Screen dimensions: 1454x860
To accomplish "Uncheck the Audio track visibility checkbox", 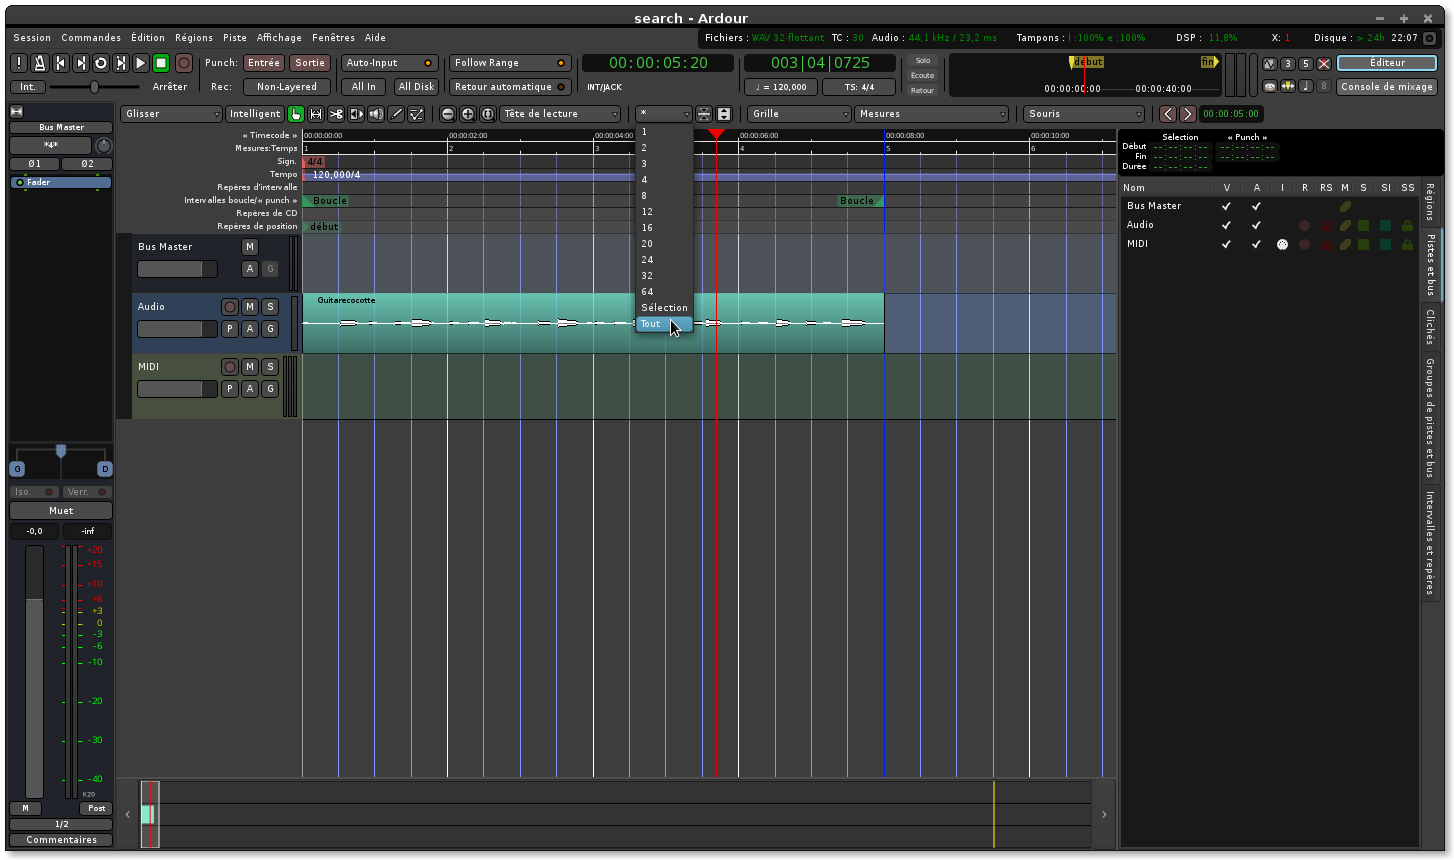I will pyautogui.click(x=1226, y=225).
